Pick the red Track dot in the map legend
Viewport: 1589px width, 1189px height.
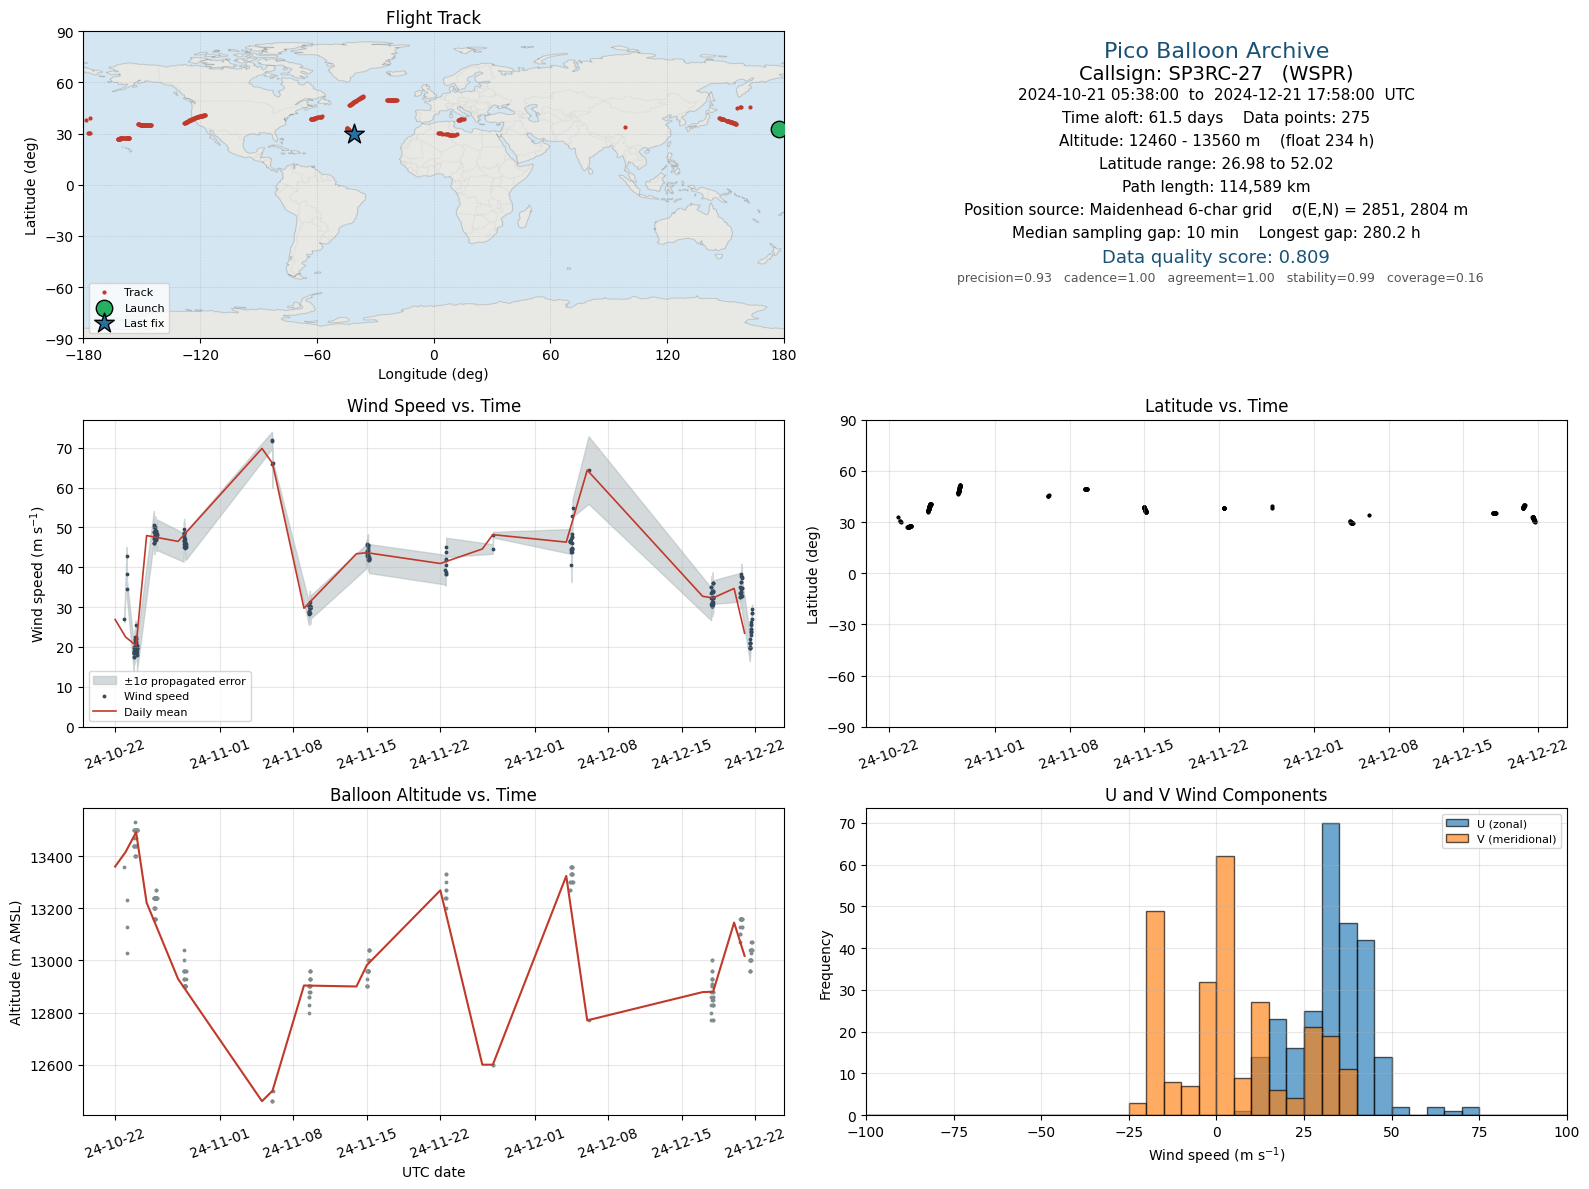pos(104,293)
